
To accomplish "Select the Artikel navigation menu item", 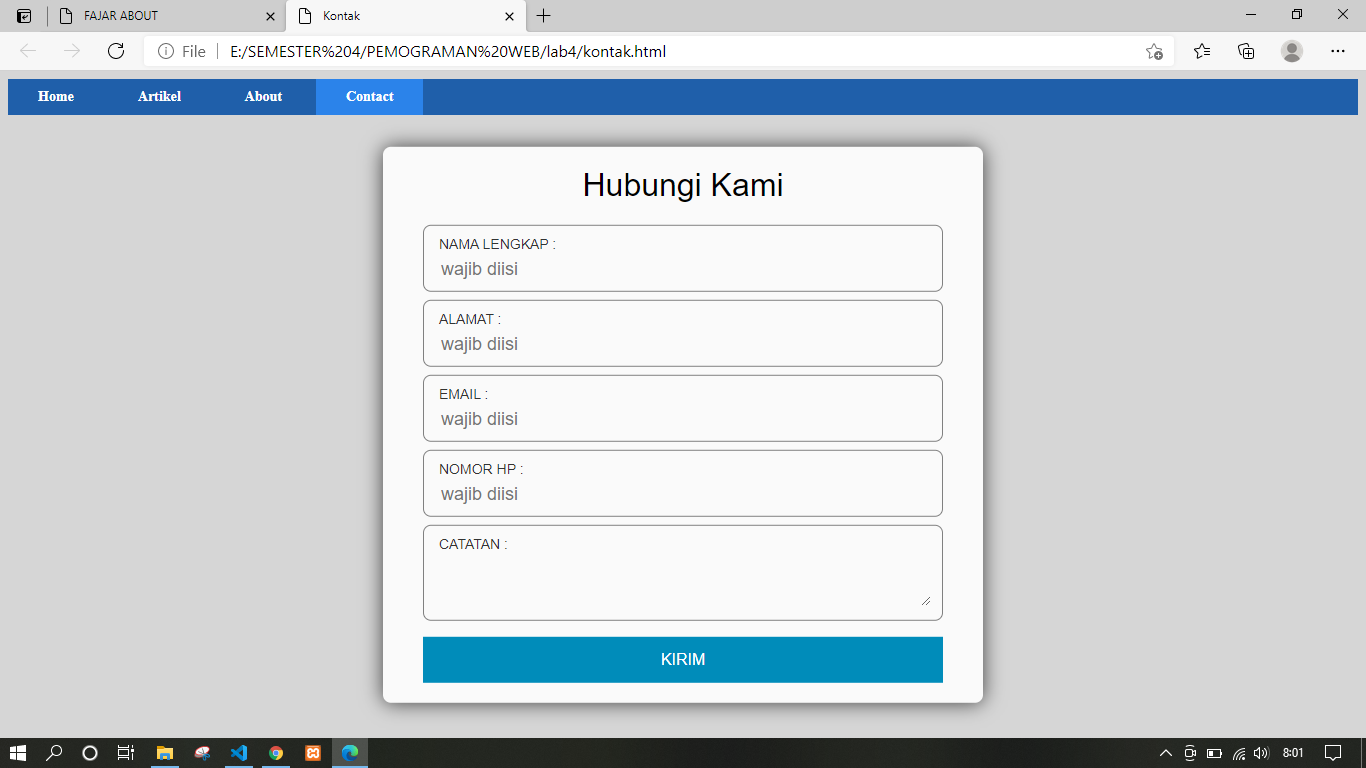I will [x=159, y=96].
